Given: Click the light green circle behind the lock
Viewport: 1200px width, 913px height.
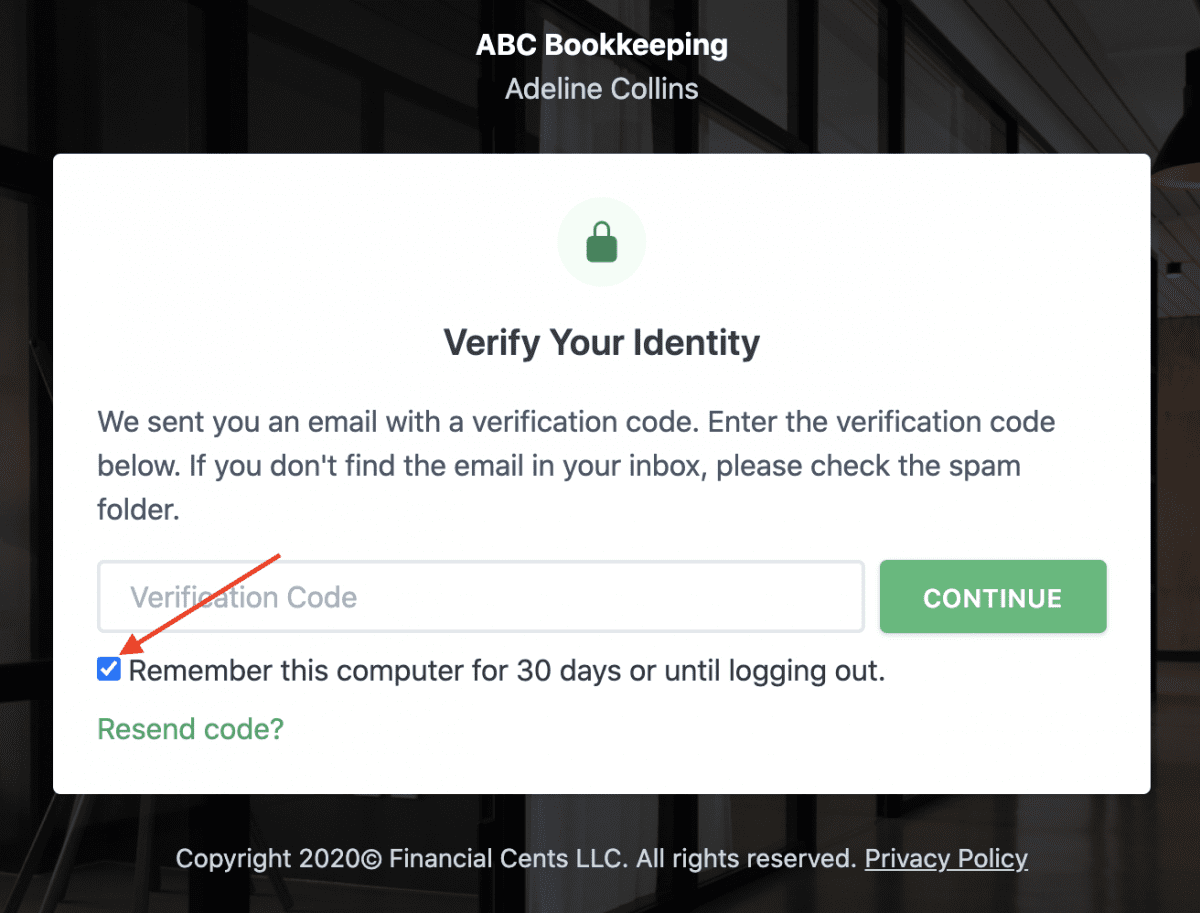Looking at the screenshot, I should [x=601, y=242].
